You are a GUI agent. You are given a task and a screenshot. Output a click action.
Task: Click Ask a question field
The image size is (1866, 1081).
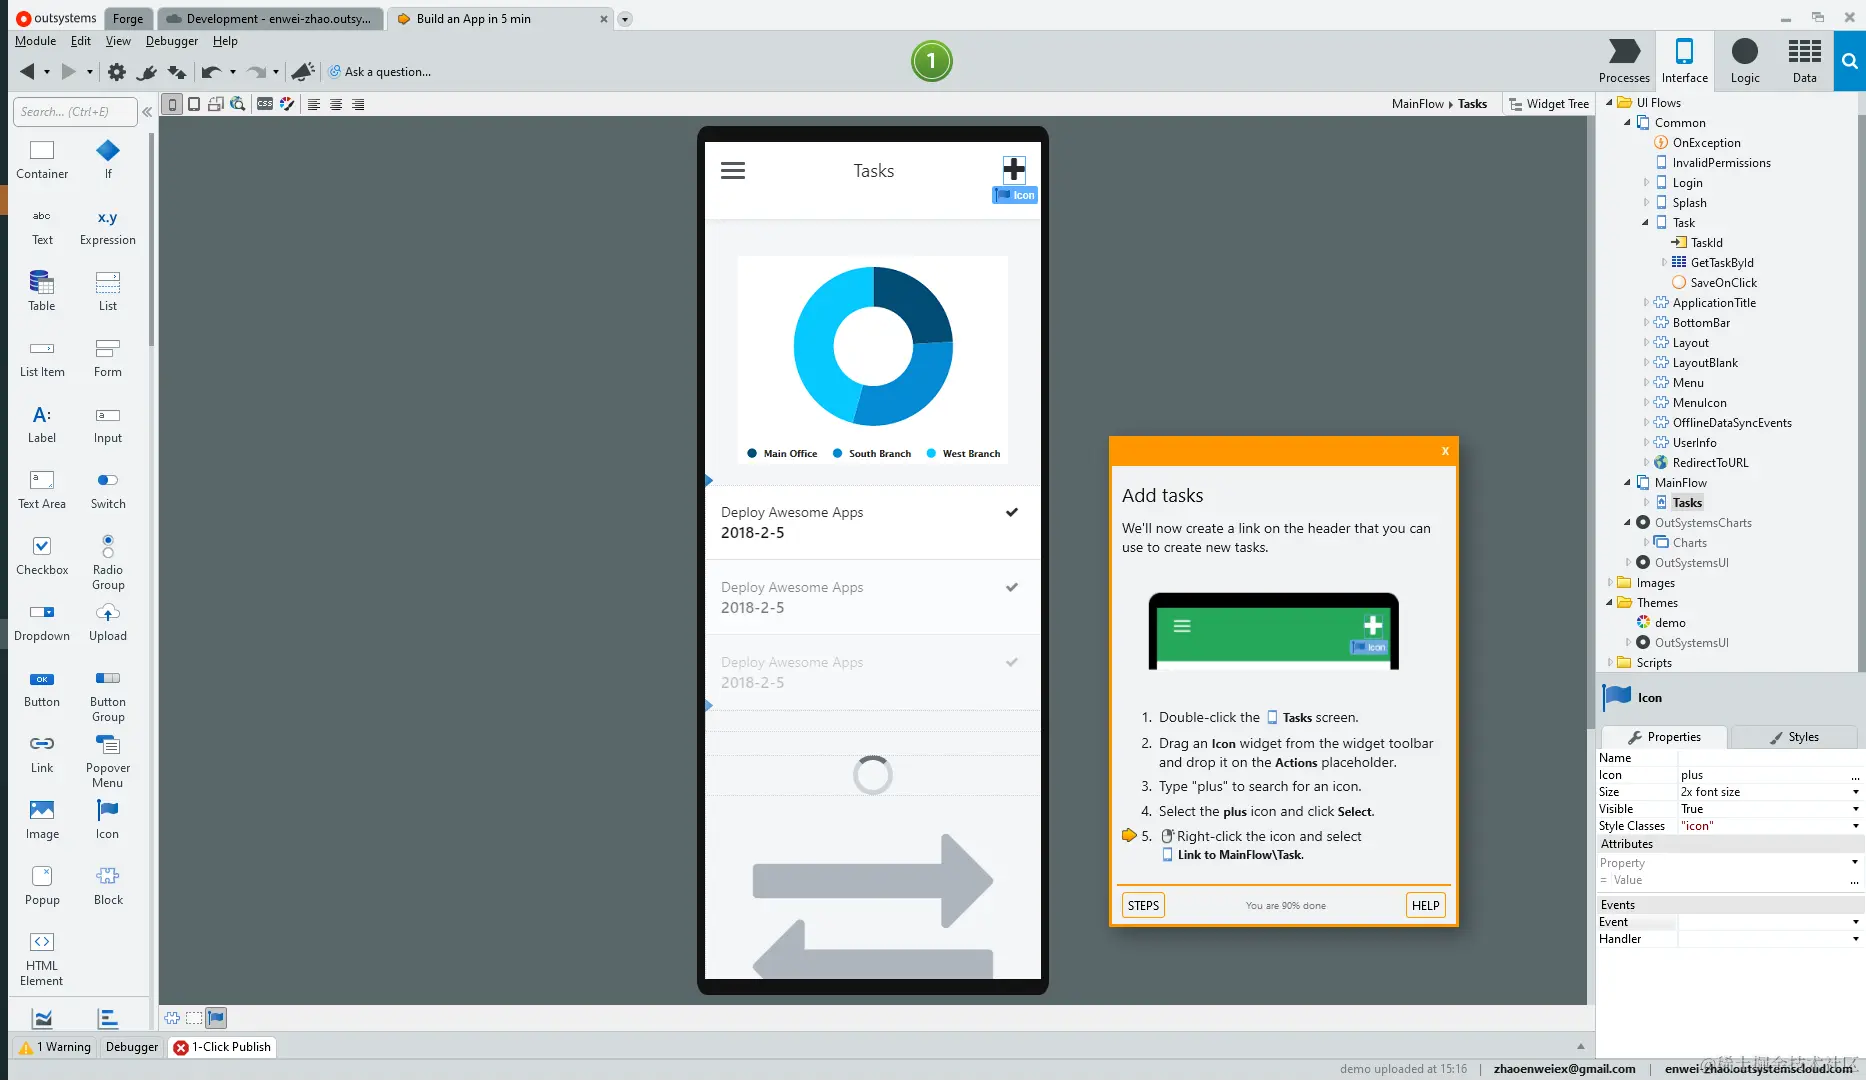(x=380, y=72)
